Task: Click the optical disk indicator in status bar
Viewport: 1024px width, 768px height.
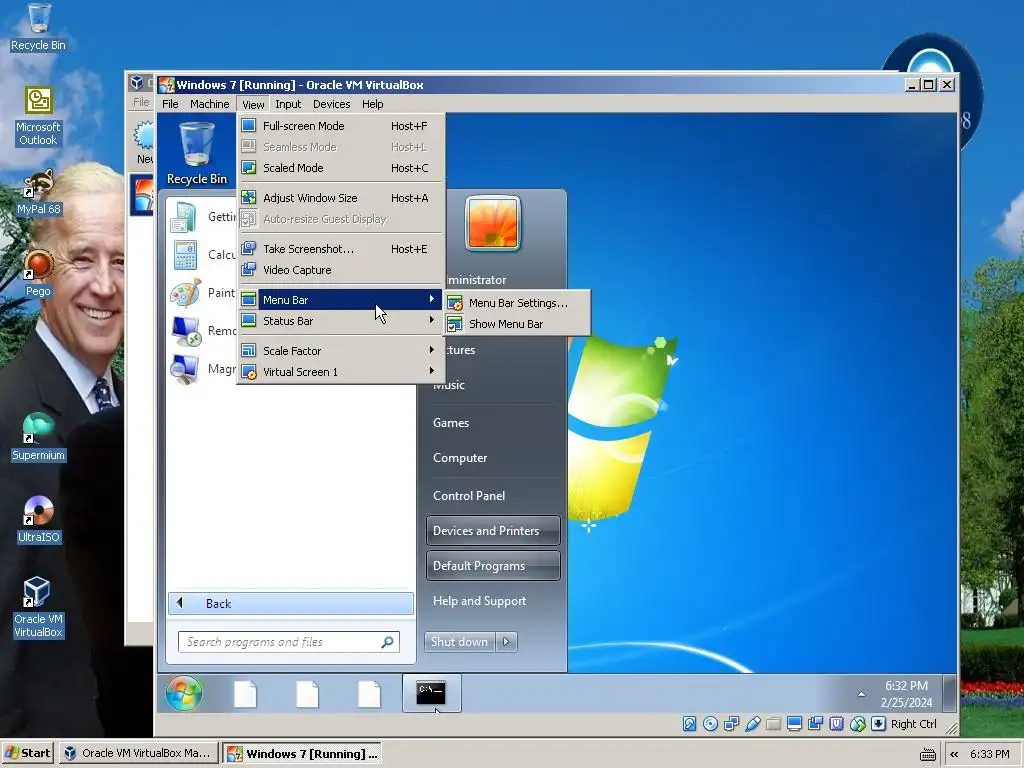Action: (x=711, y=724)
